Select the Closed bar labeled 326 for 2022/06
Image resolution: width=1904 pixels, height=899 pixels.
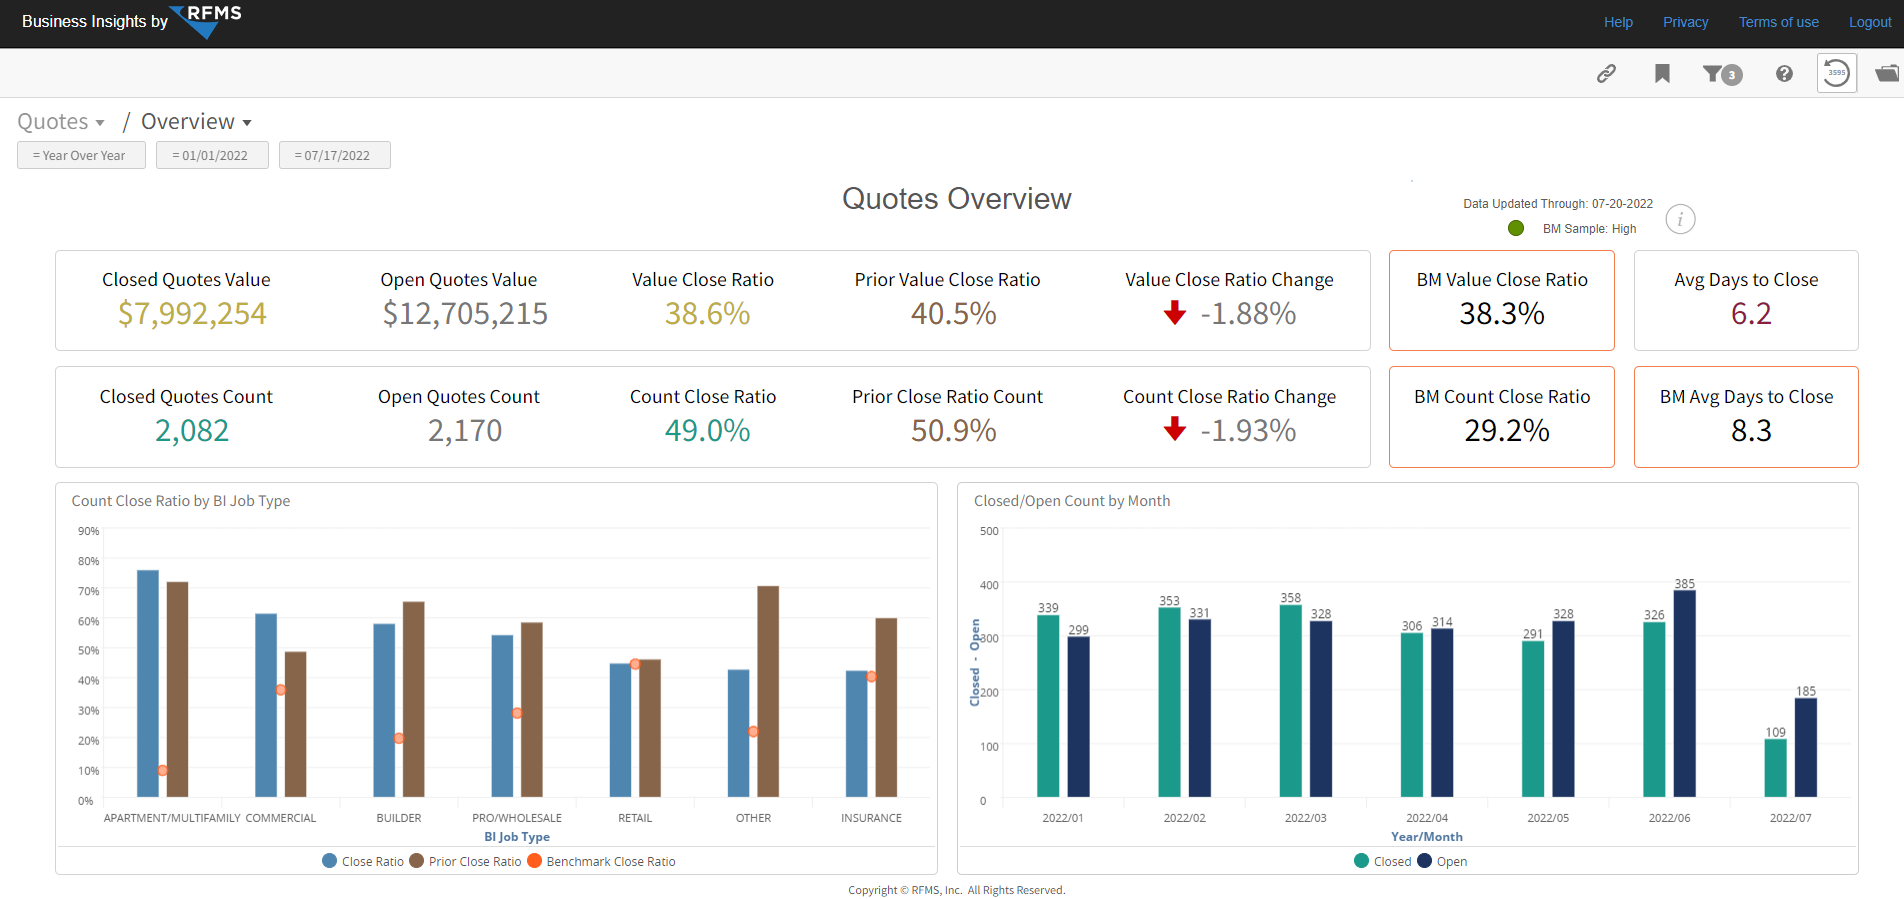click(1654, 709)
